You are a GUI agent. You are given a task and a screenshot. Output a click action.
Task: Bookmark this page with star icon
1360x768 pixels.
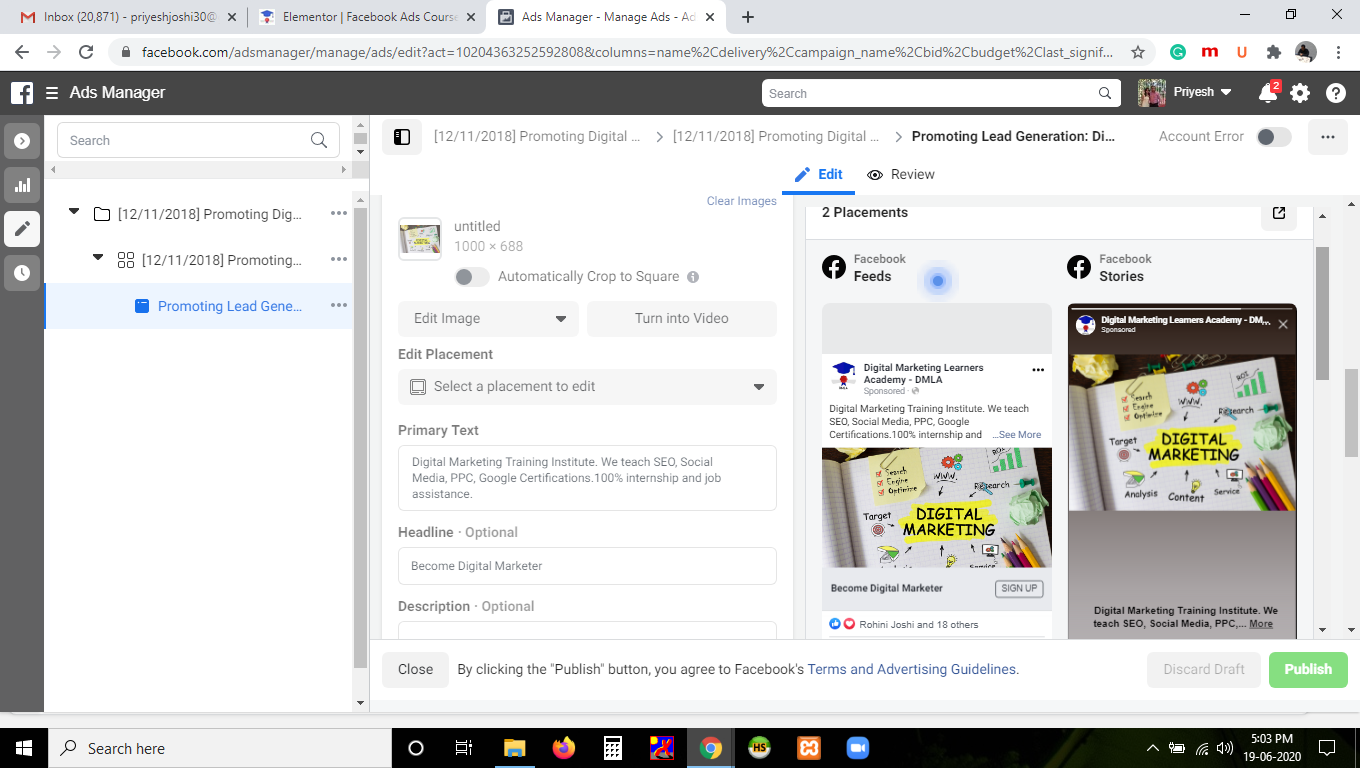click(1138, 52)
